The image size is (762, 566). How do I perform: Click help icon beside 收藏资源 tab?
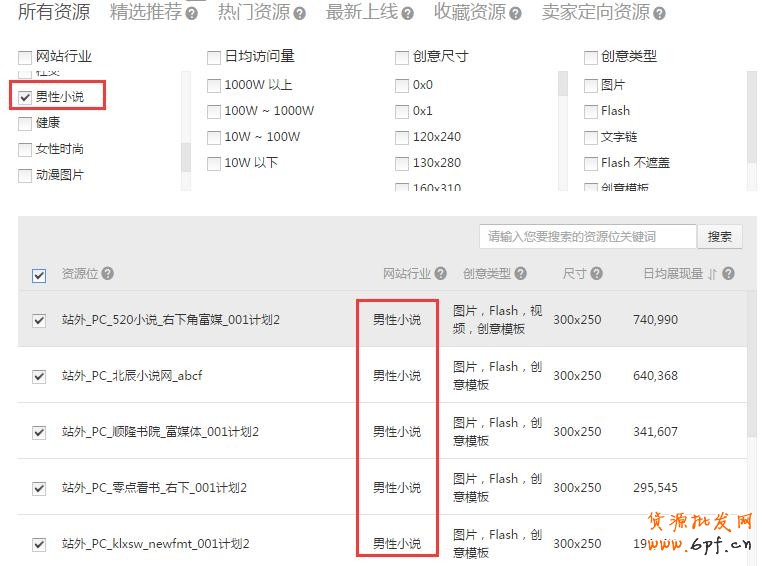tap(515, 14)
